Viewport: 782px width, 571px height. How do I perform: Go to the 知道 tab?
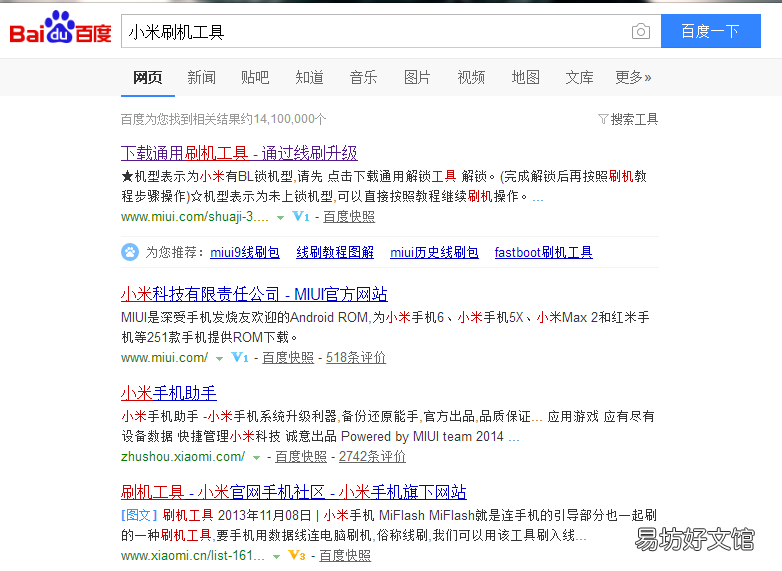[x=309, y=78]
